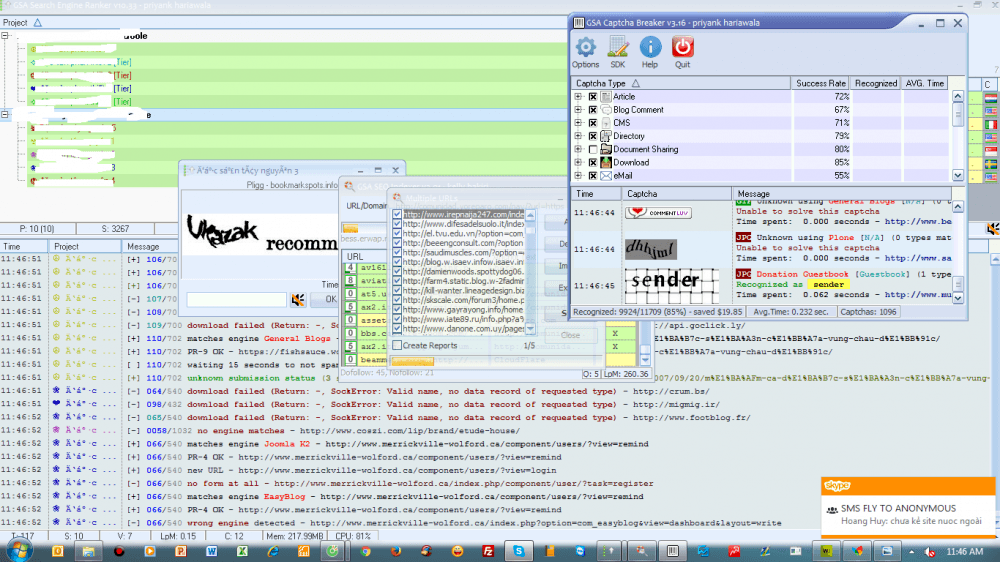
Task: Open Help in GSA Captcha Breaker
Action: (649, 52)
